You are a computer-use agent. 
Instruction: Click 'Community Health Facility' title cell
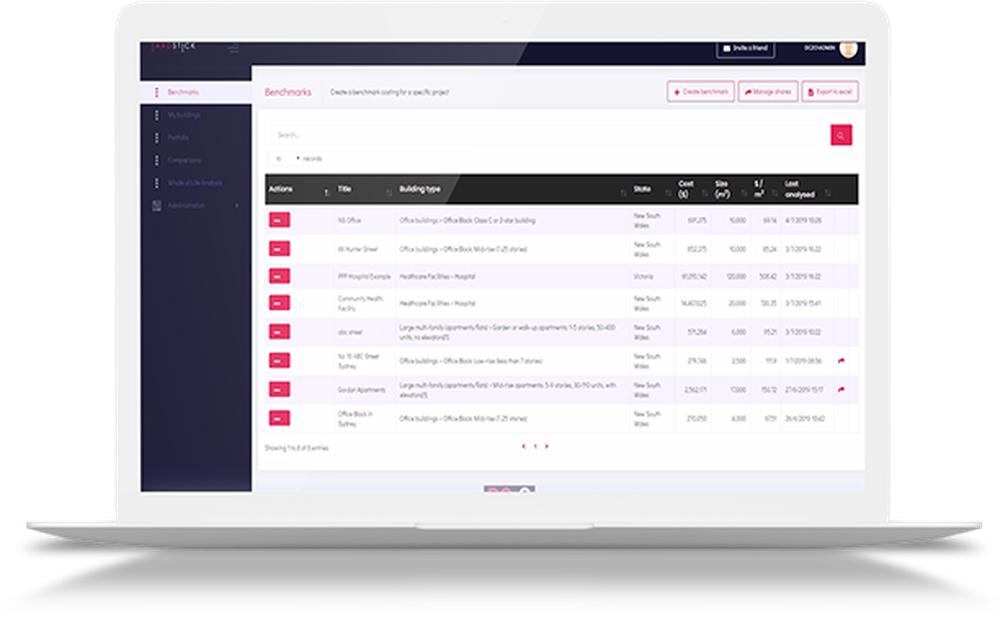point(360,304)
